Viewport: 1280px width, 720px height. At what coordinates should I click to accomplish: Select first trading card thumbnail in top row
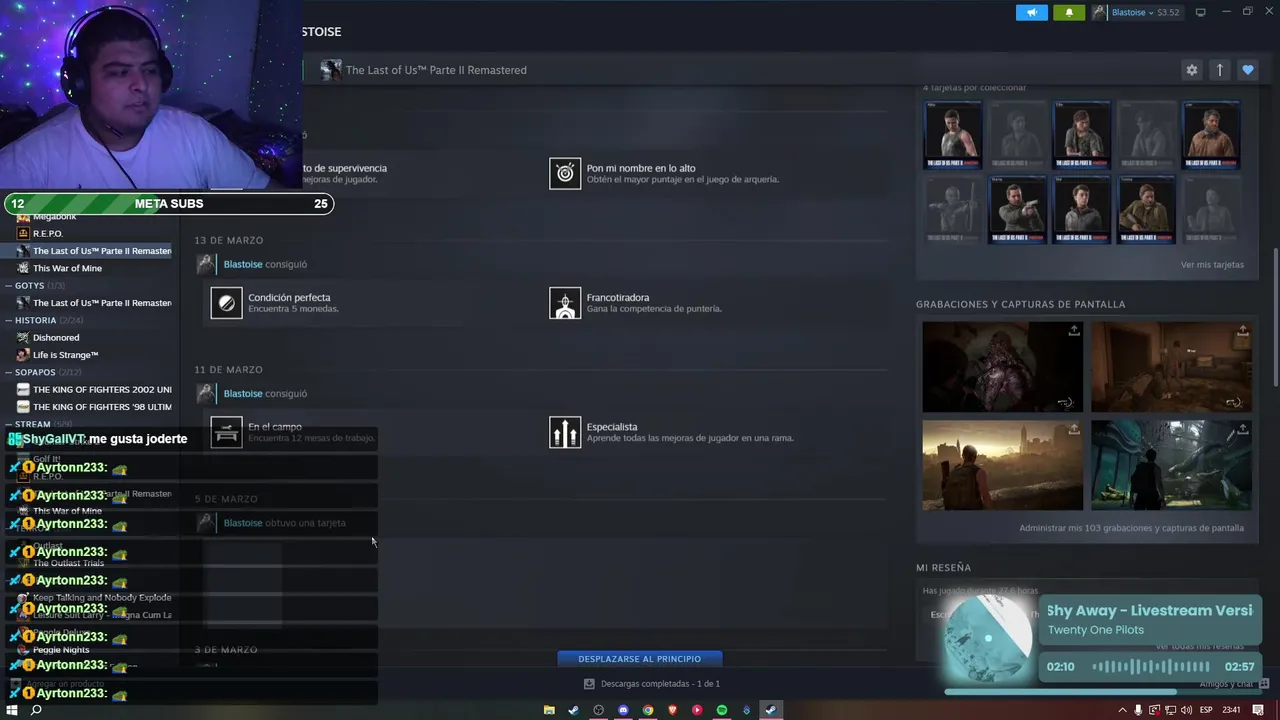pyautogui.click(x=952, y=135)
